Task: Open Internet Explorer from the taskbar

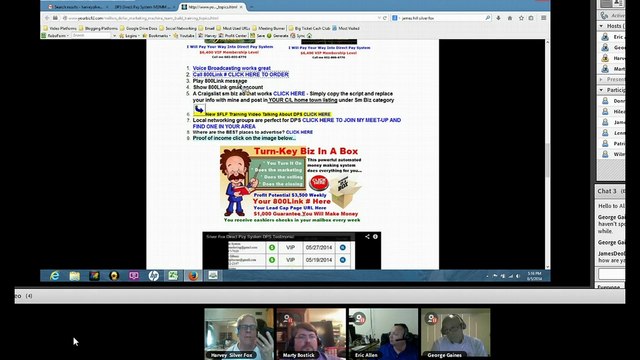Action: [54, 276]
